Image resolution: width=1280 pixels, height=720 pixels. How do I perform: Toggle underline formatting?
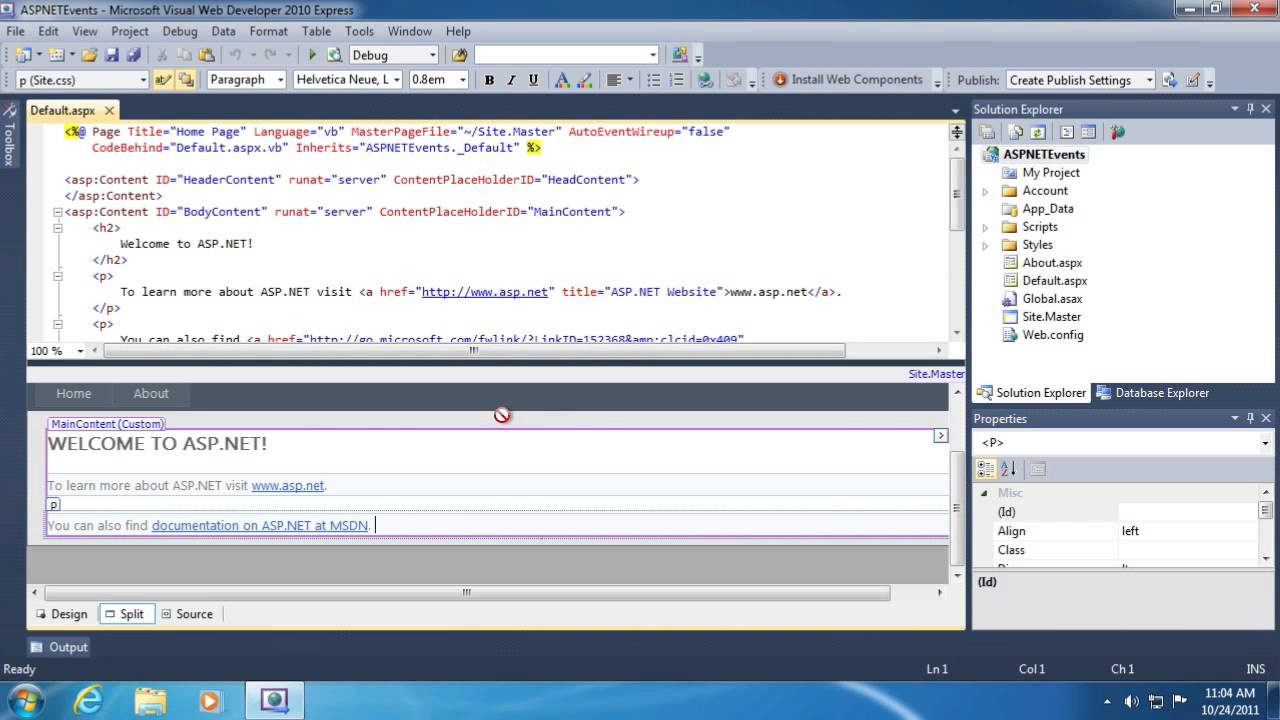click(533, 80)
